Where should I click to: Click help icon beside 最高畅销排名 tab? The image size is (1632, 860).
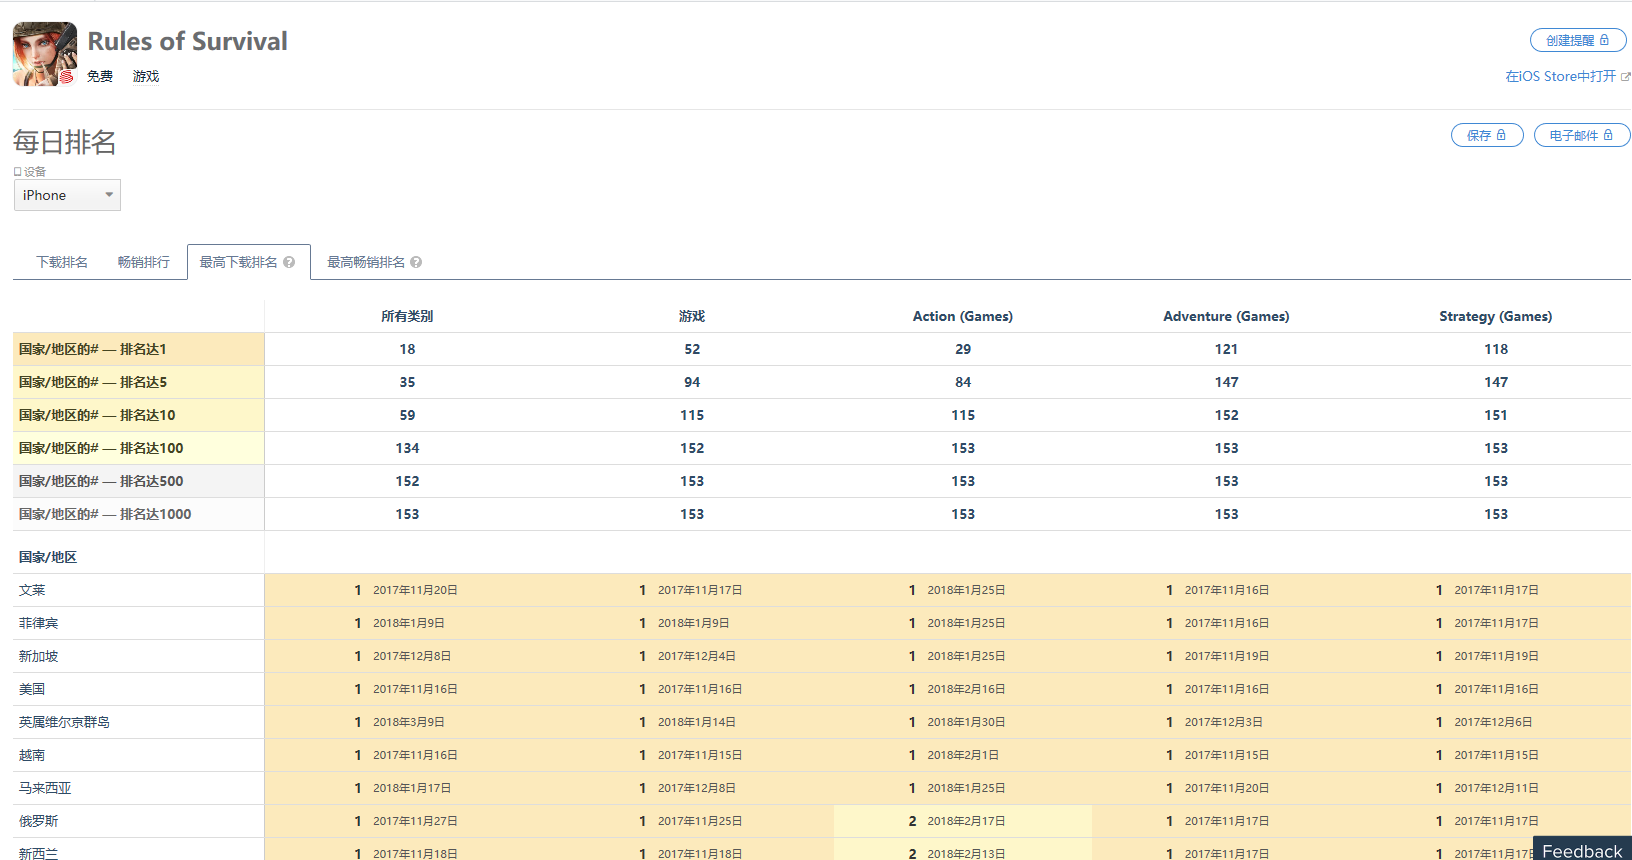(416, 262)
